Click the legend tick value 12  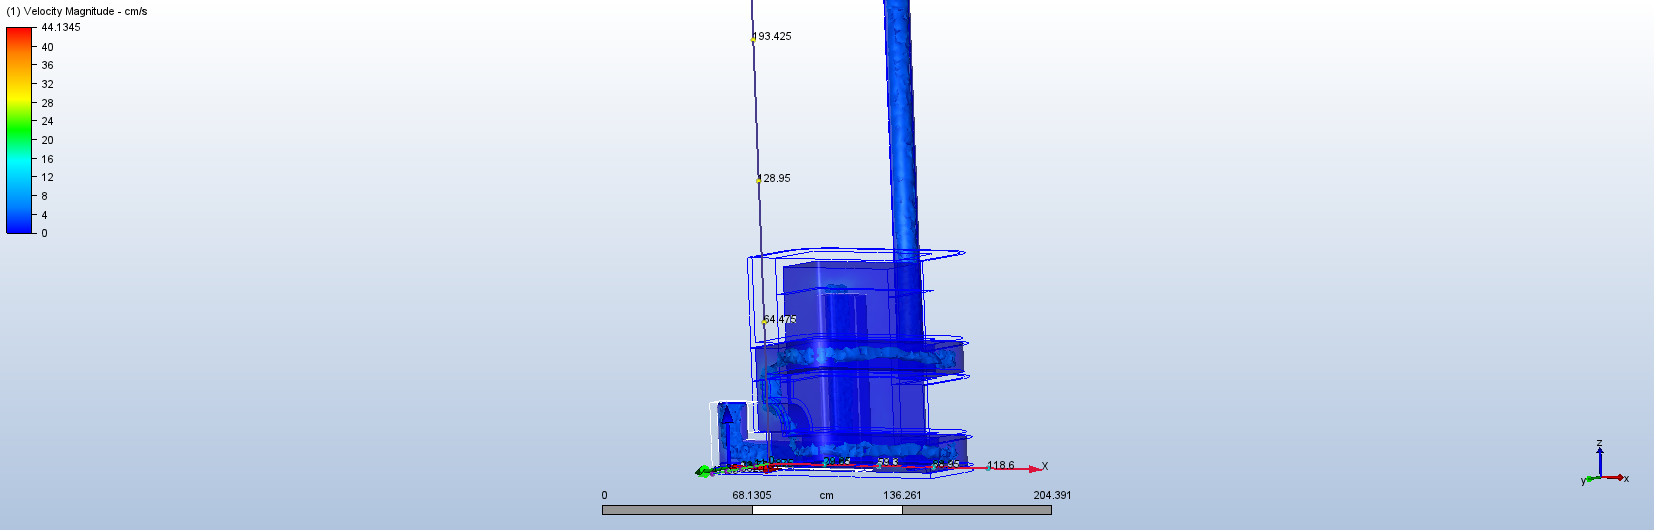(x=47, y=177)
